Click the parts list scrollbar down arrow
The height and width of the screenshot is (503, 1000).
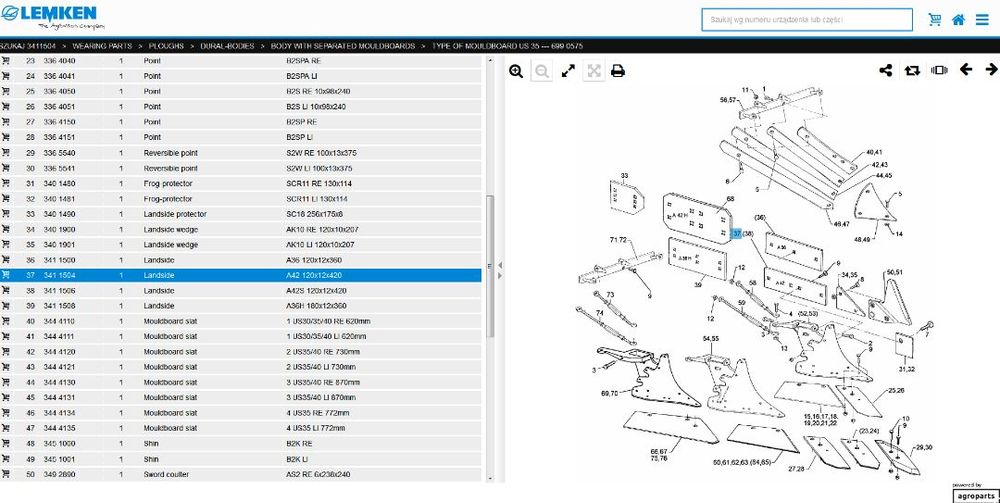click(490, 478)
